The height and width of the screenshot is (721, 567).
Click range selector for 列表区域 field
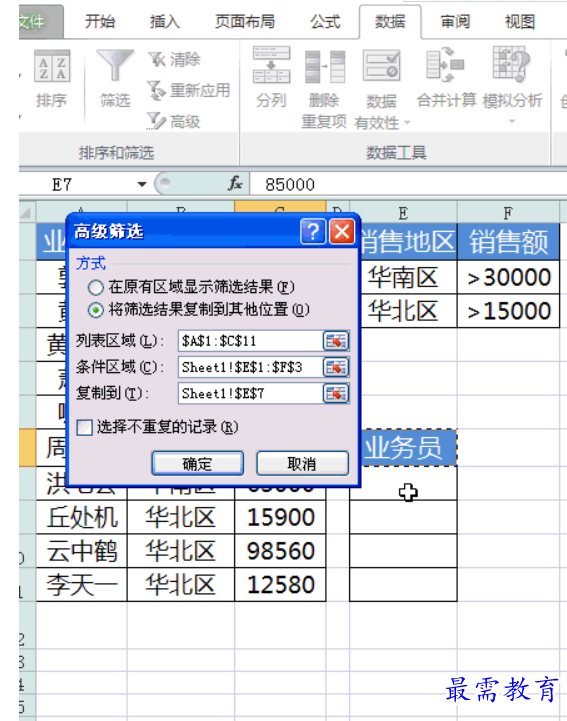click(336, 341)
